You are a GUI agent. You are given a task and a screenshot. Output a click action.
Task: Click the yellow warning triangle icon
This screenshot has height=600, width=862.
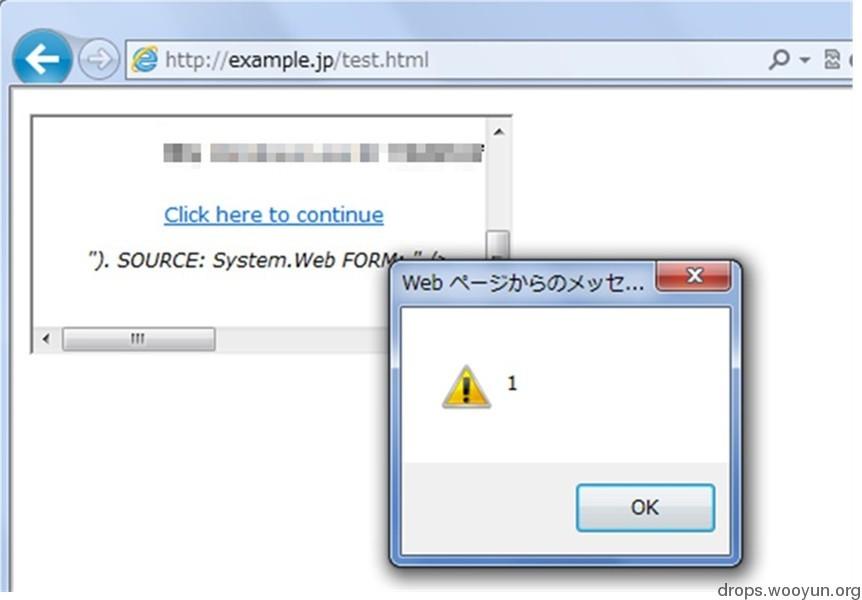pyautogui.click(x=466, y=387)
